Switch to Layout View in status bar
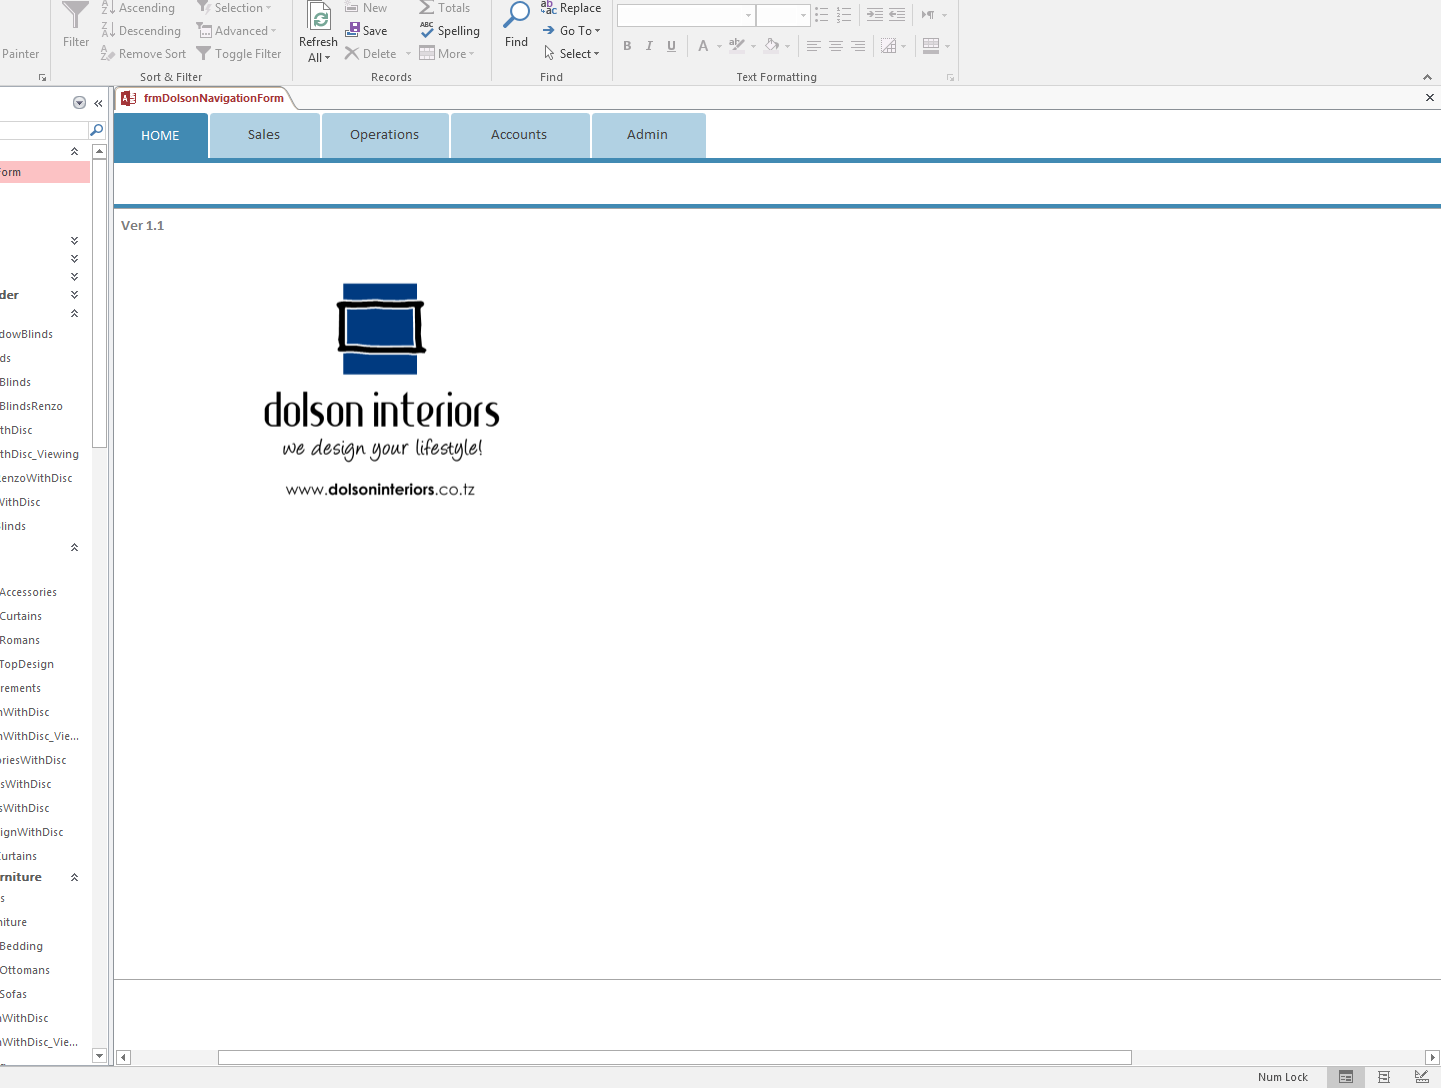1441x1088 pixels. [x=1384, y=1077]
